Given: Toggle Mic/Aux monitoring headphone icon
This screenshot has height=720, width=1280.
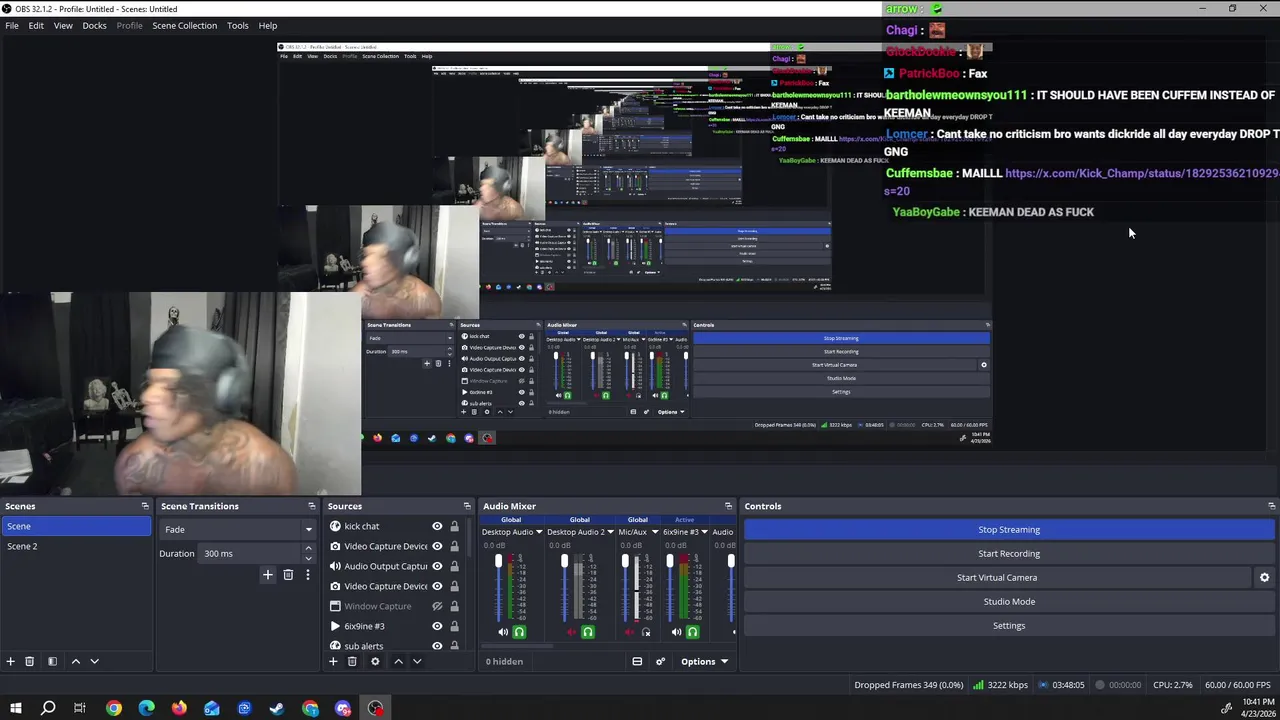Looking at the screenshot, I should click(646, 632).
